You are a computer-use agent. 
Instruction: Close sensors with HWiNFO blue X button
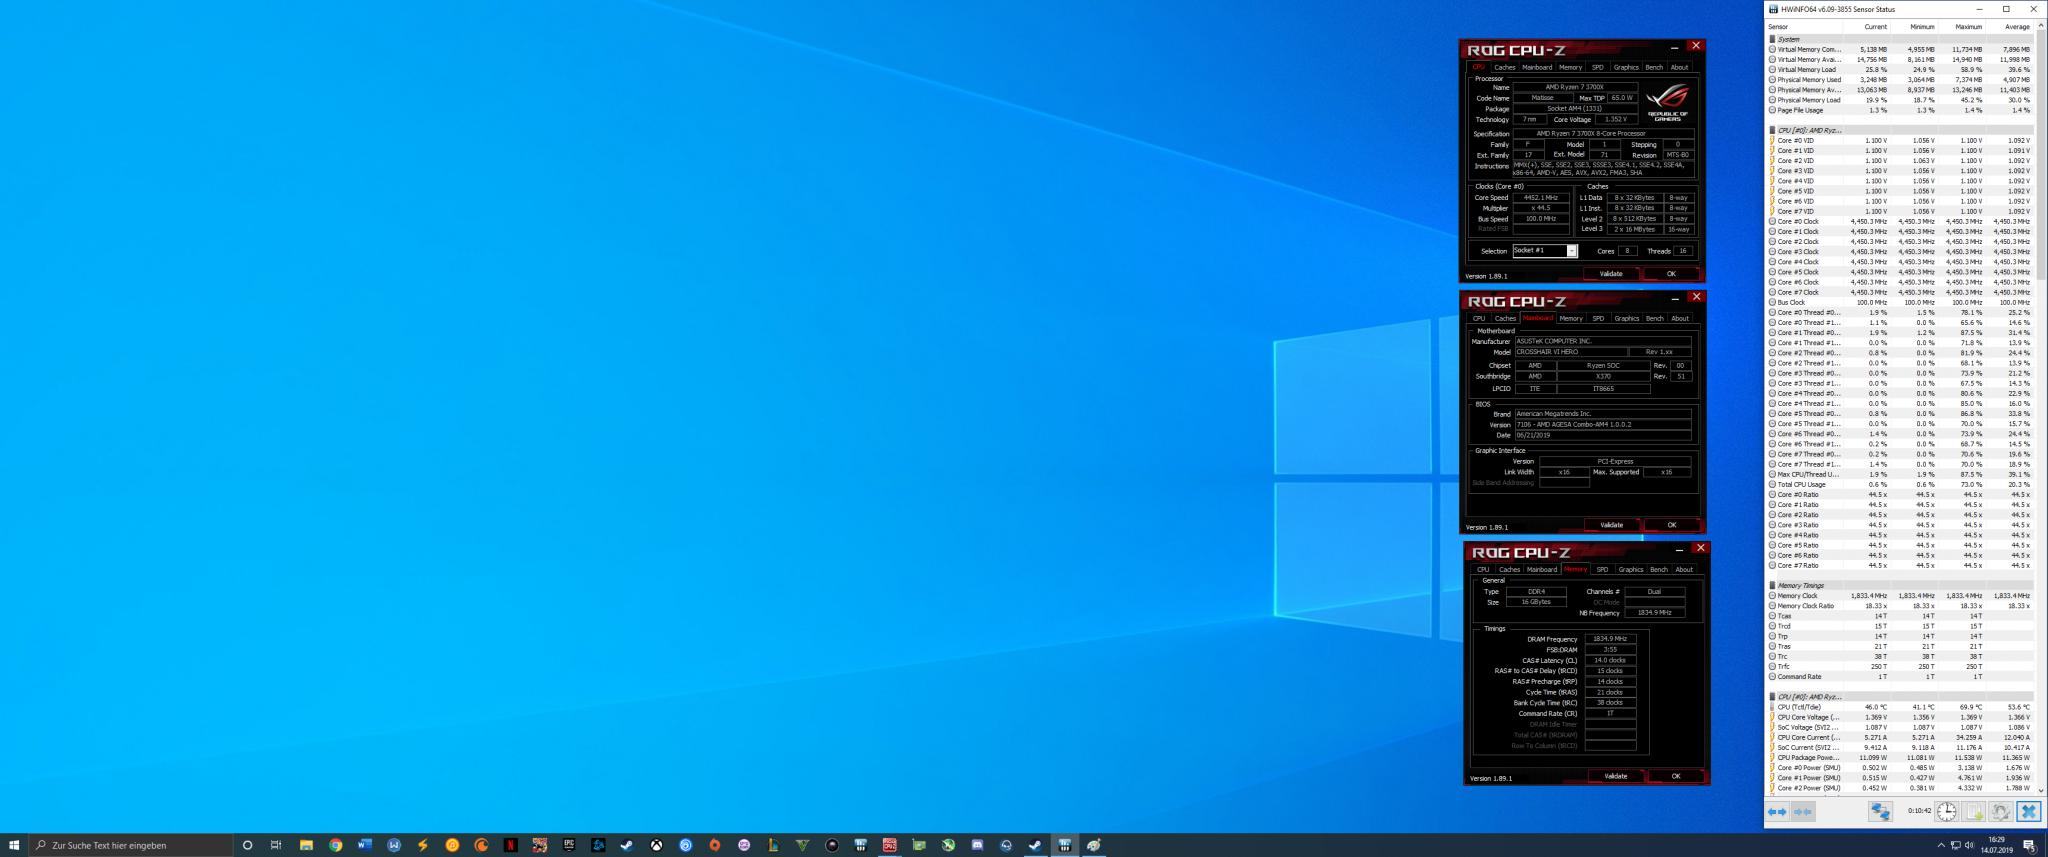[x=2028, y=812]
